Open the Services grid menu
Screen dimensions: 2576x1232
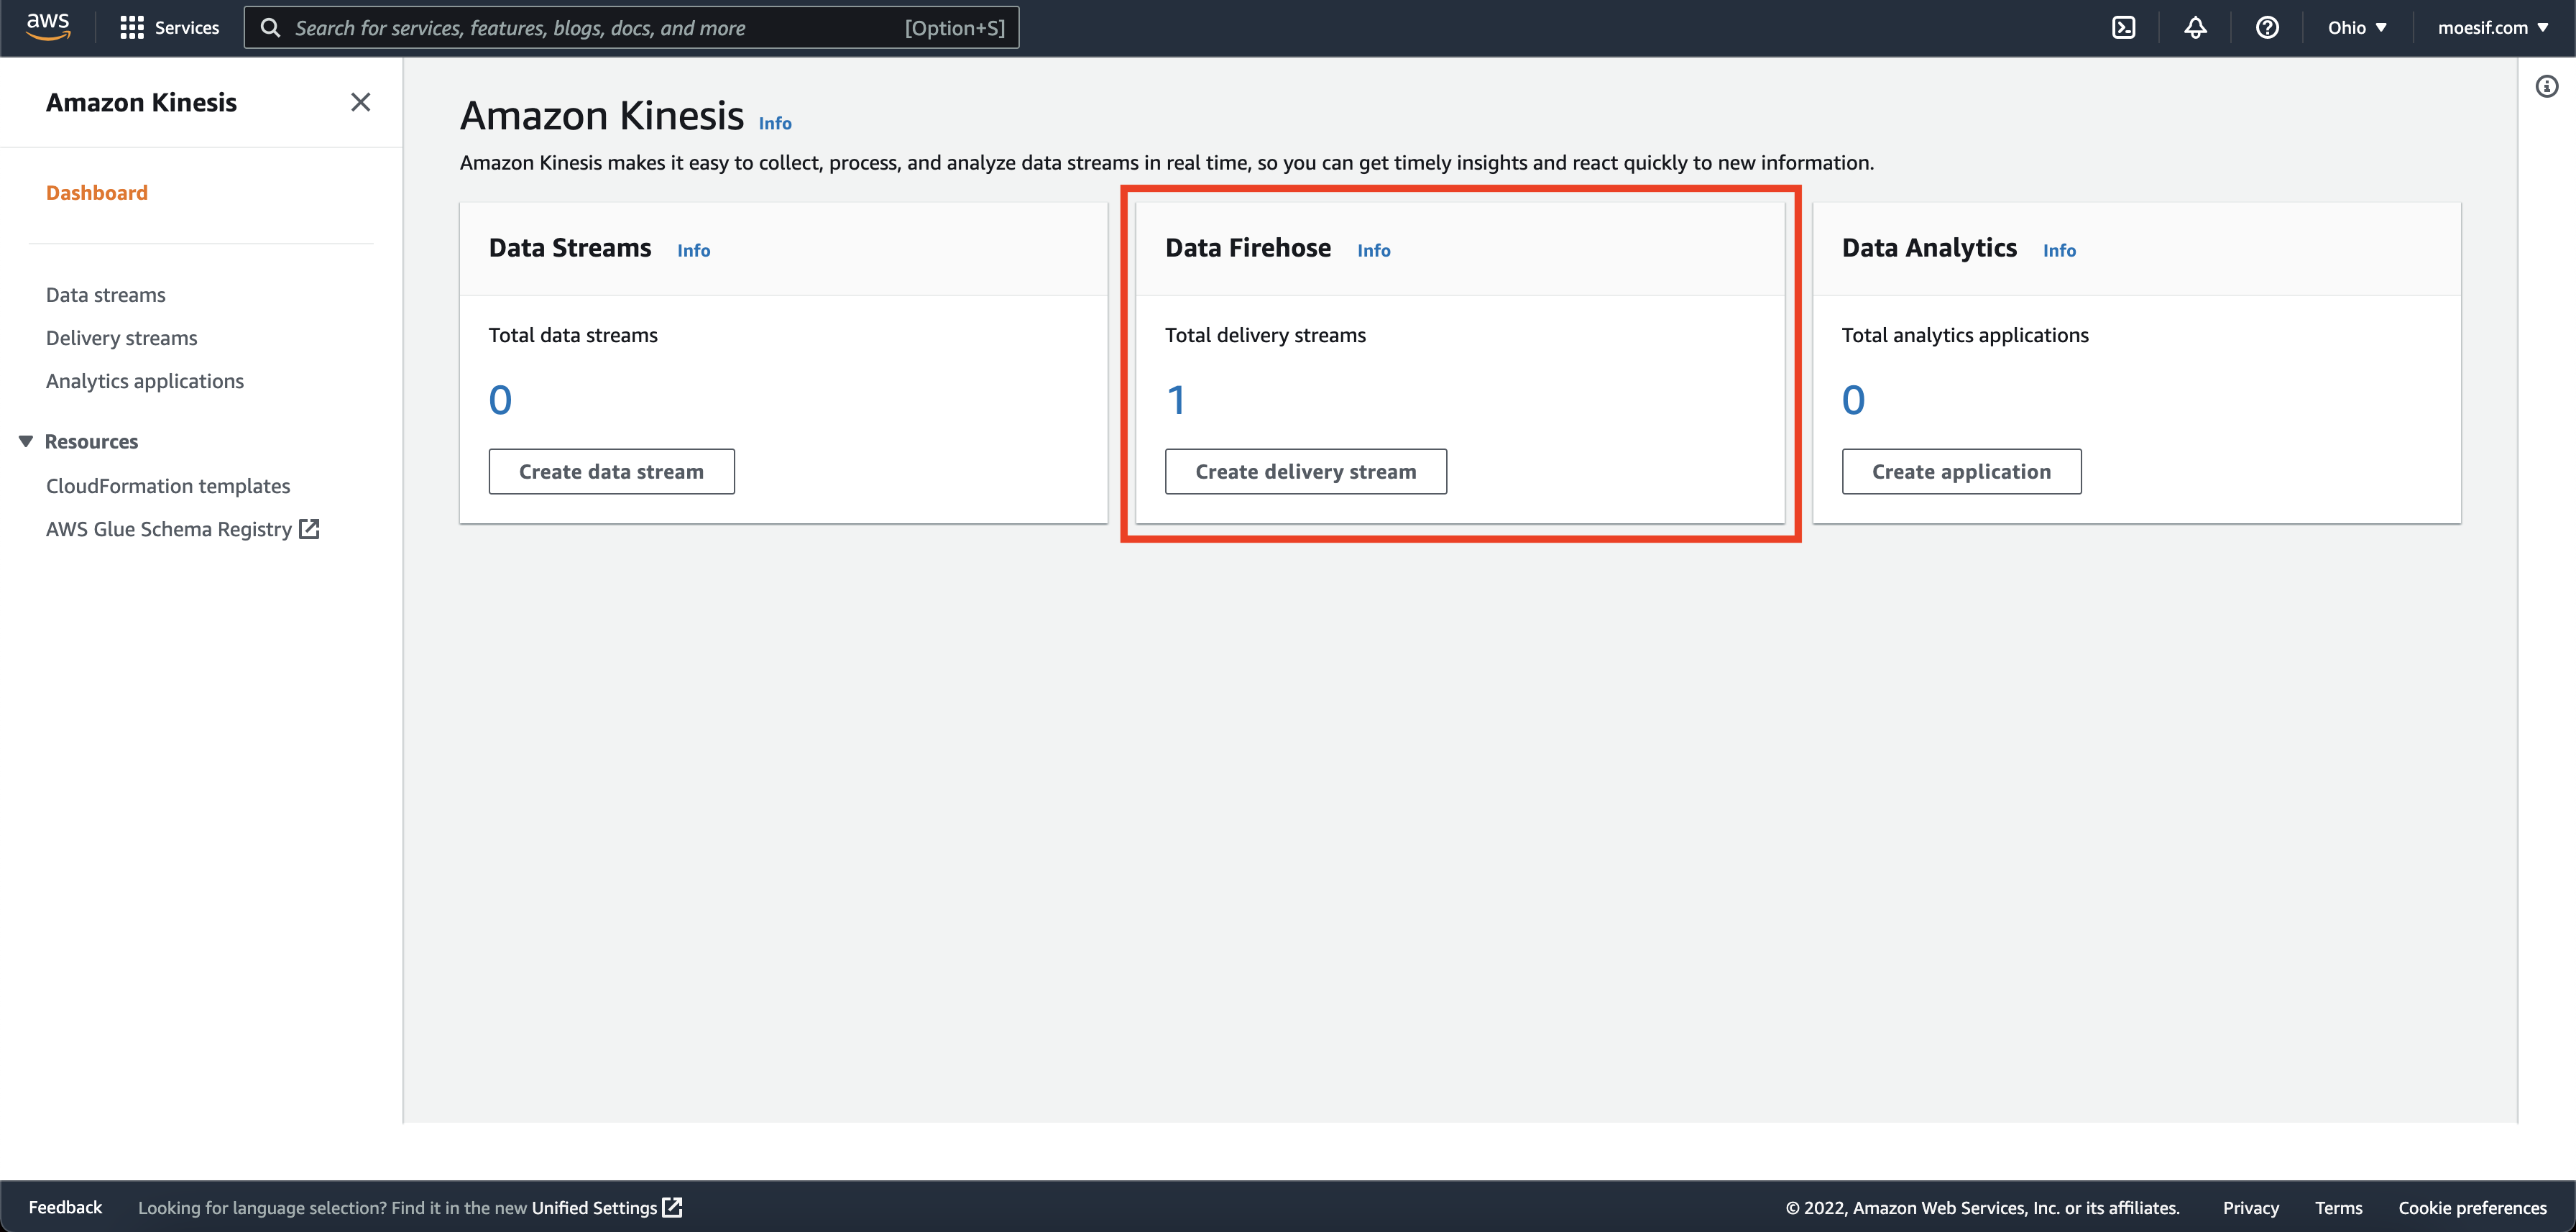tap(168, 27)
